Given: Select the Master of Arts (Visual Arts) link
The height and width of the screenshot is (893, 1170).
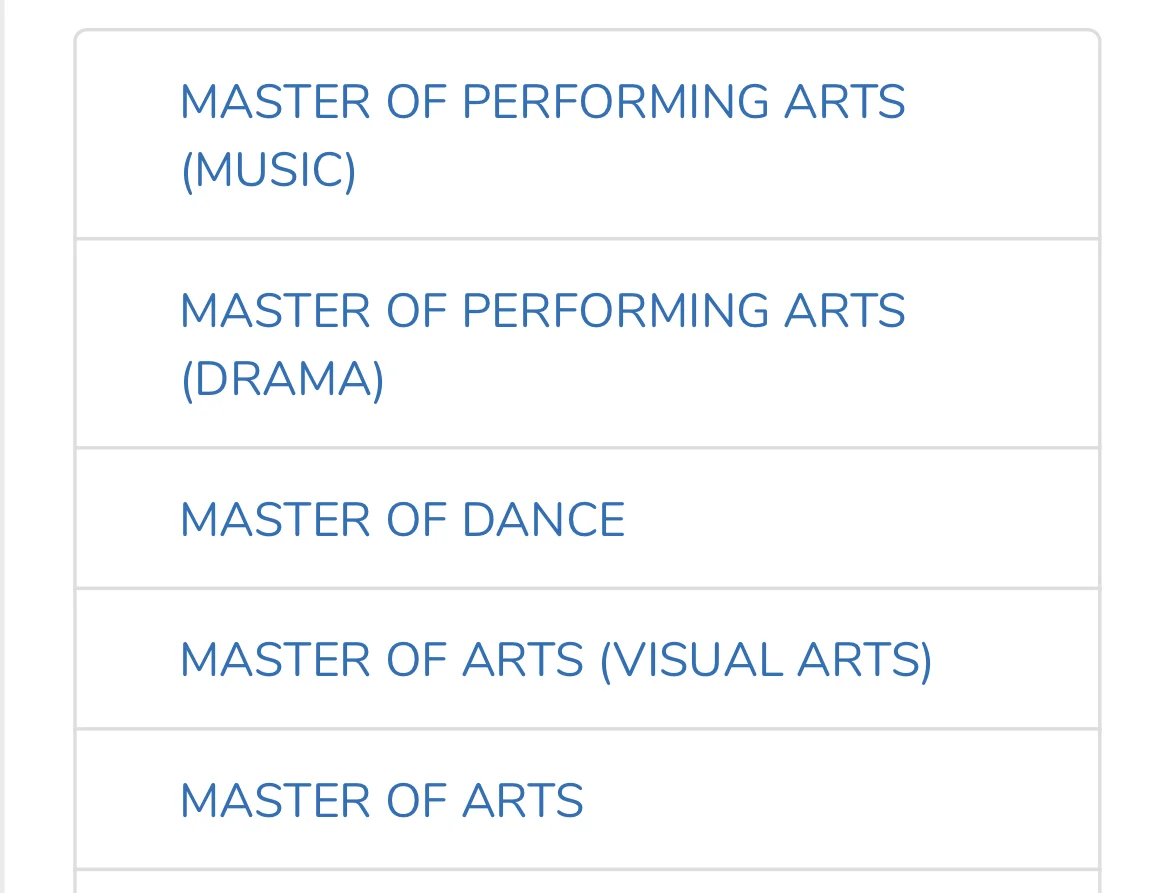Looking at the screenshot, I should (x=555, y=661).
